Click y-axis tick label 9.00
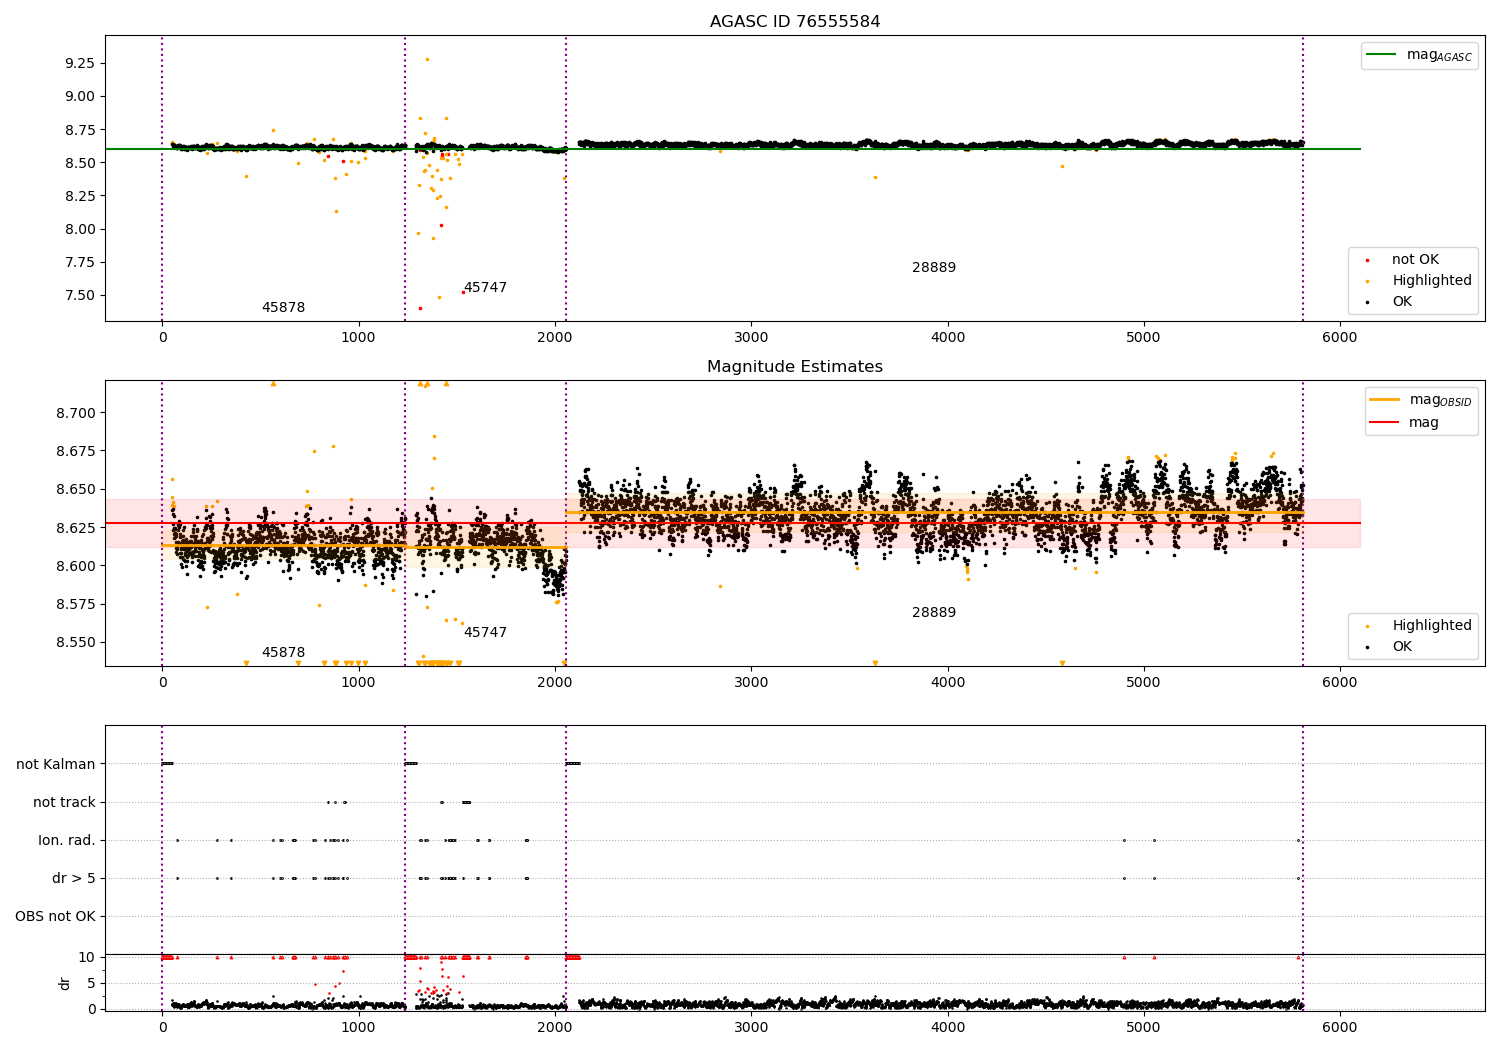 pos(79,97)
